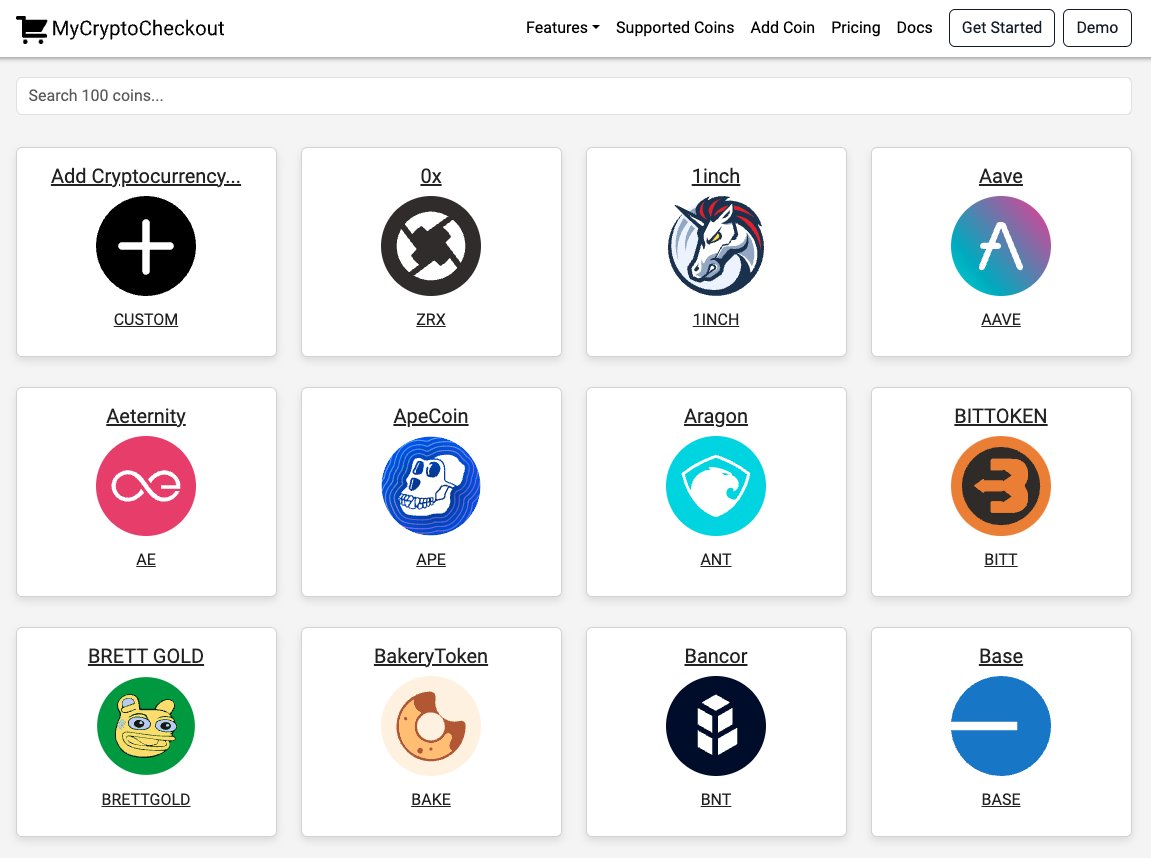Viewport: 1151px width, 858px height.
Task: Select the 1inch unicorn logo icon
Action: click(716, 246)
